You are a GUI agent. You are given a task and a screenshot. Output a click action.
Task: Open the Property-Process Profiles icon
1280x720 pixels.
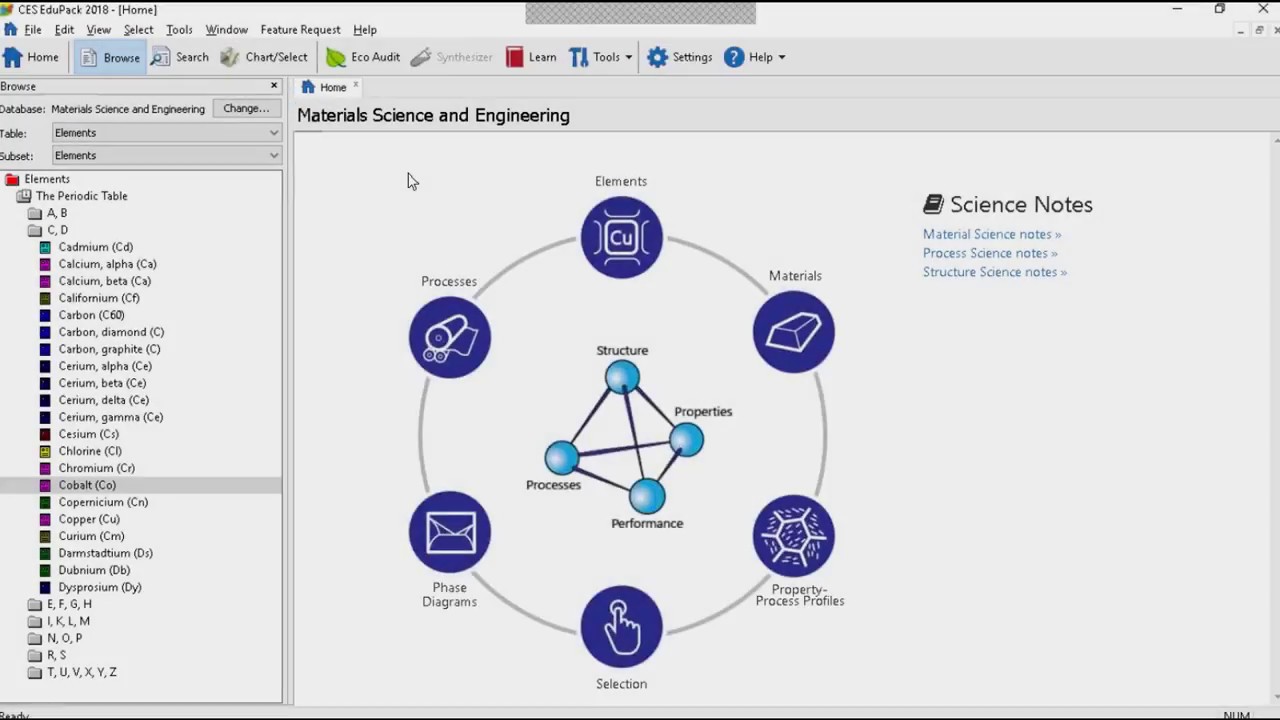tap(794, 536)
